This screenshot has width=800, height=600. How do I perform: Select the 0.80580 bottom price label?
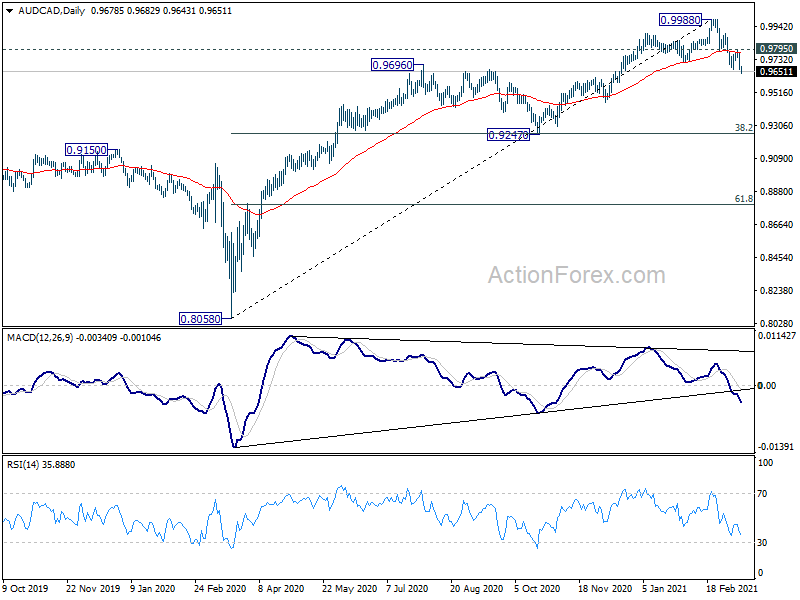(201, 319)
